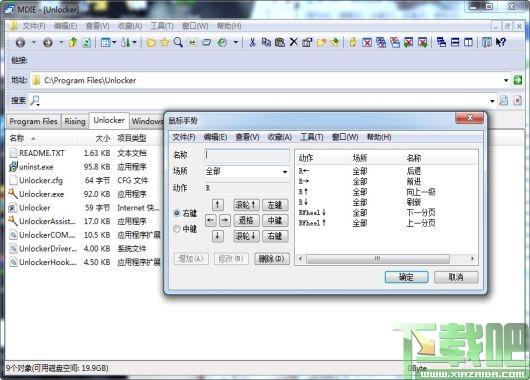Screen dimensions: 530x380
Task: Select the R← 后退 gesture row
Action: point(386,171)
